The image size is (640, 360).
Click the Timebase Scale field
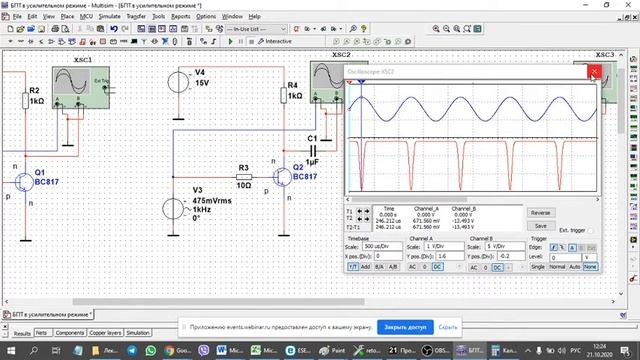[x=382, y=247]
